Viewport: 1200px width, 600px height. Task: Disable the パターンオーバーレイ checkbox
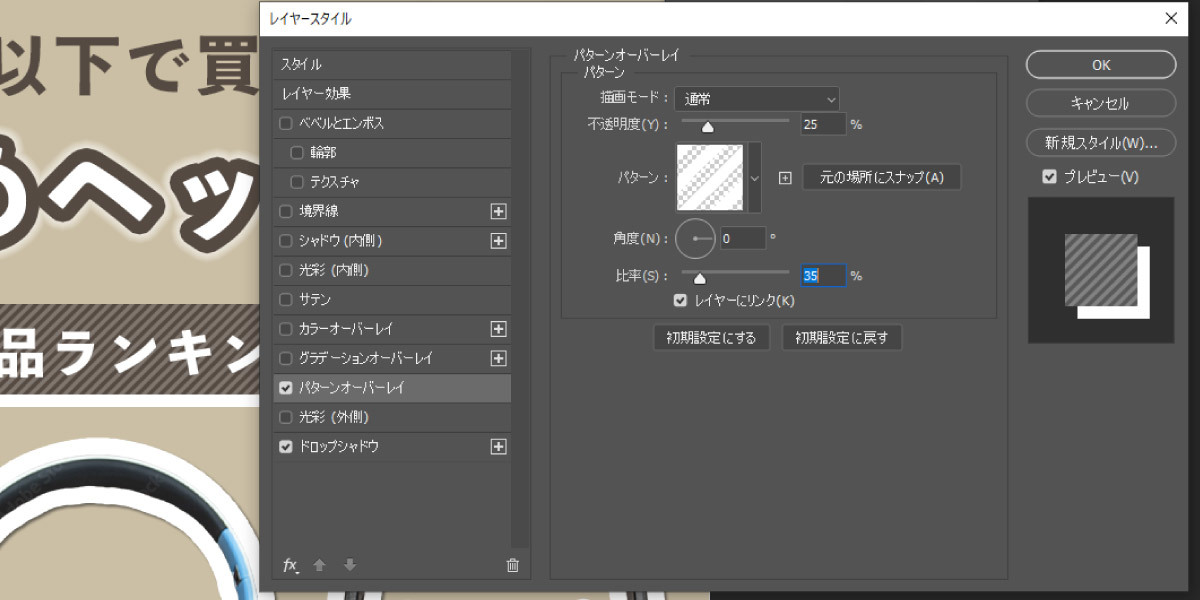(x=286, y=388)
